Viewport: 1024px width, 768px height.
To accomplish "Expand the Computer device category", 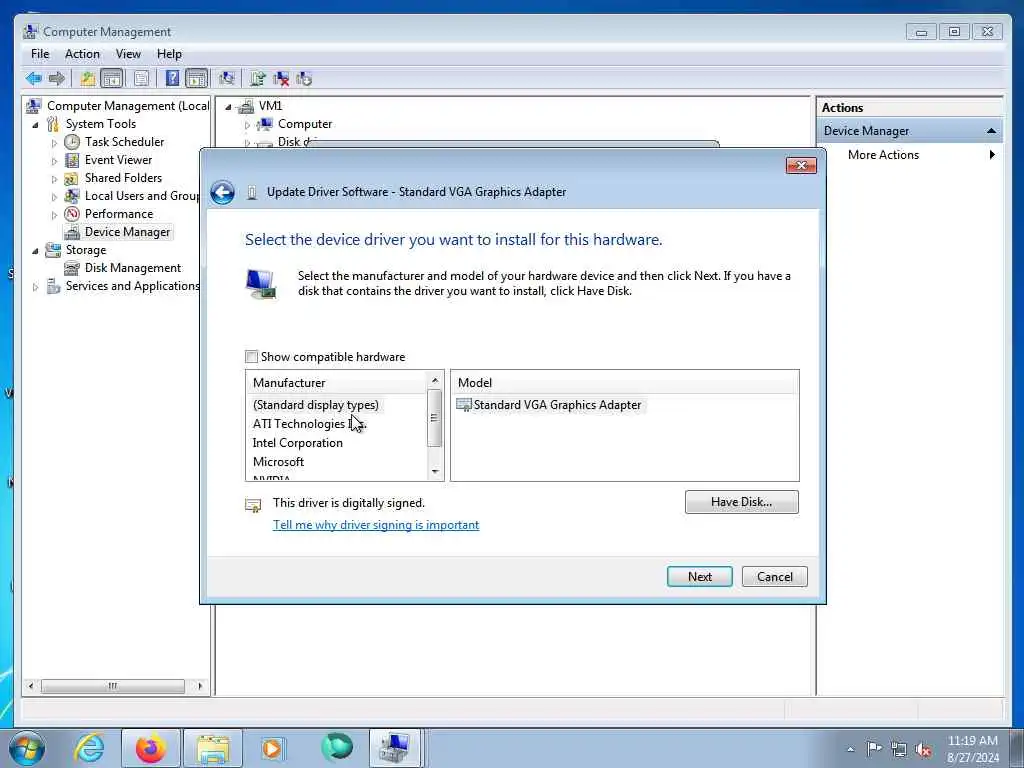I will coord(247,125).
